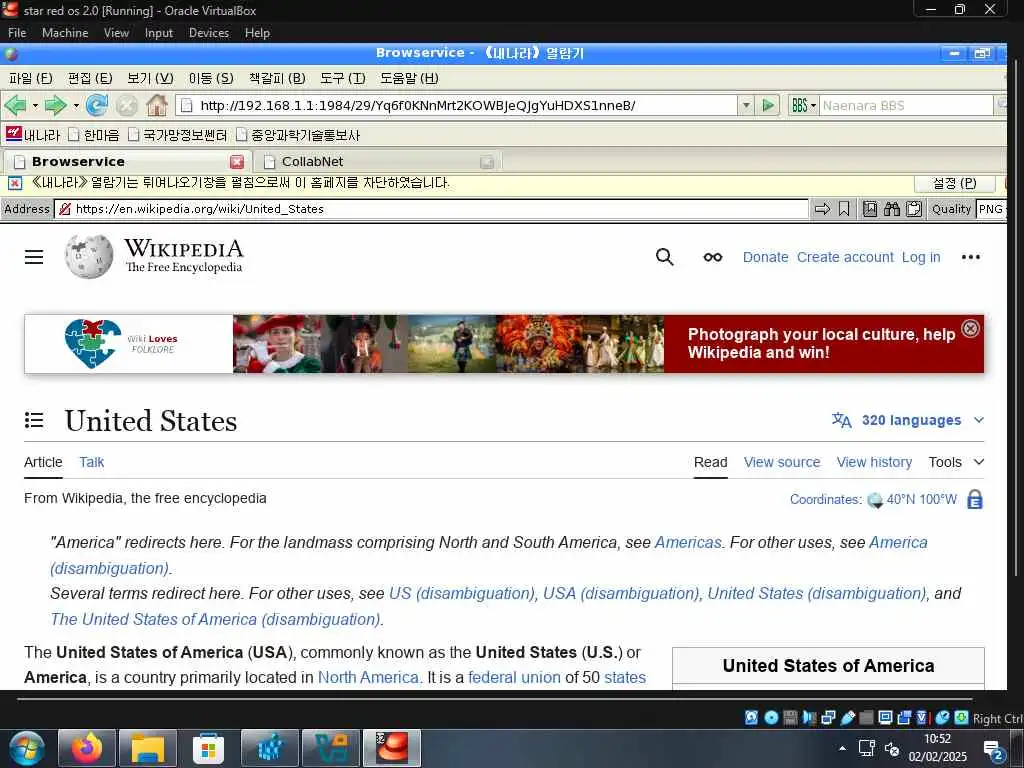Switch to the CollabNet tab

[378, 162]
